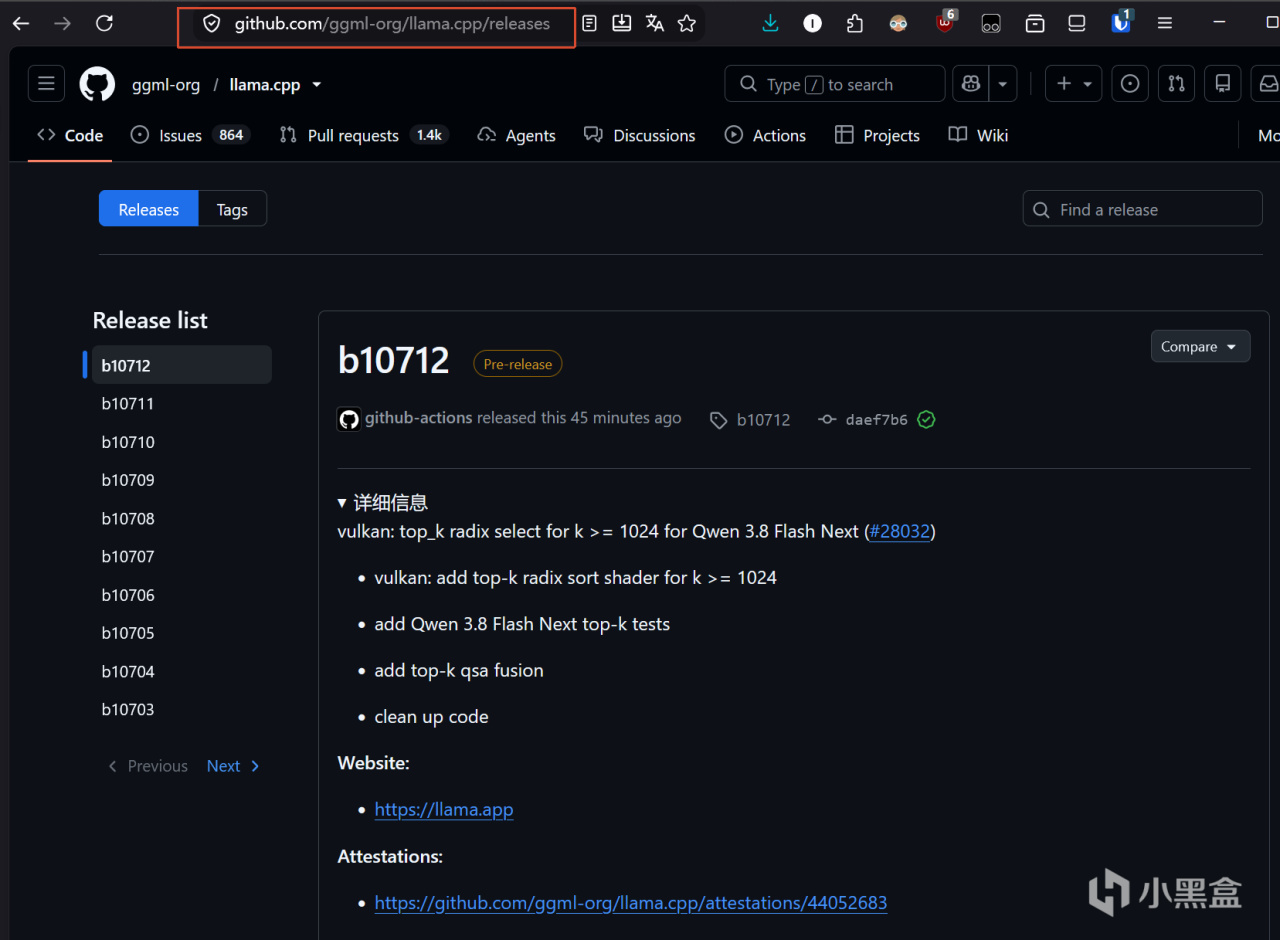The width and height of the screenshot is (1280, 940).
Task: Open the attestations/44052683 link
Action: click(x=631, y=902)
